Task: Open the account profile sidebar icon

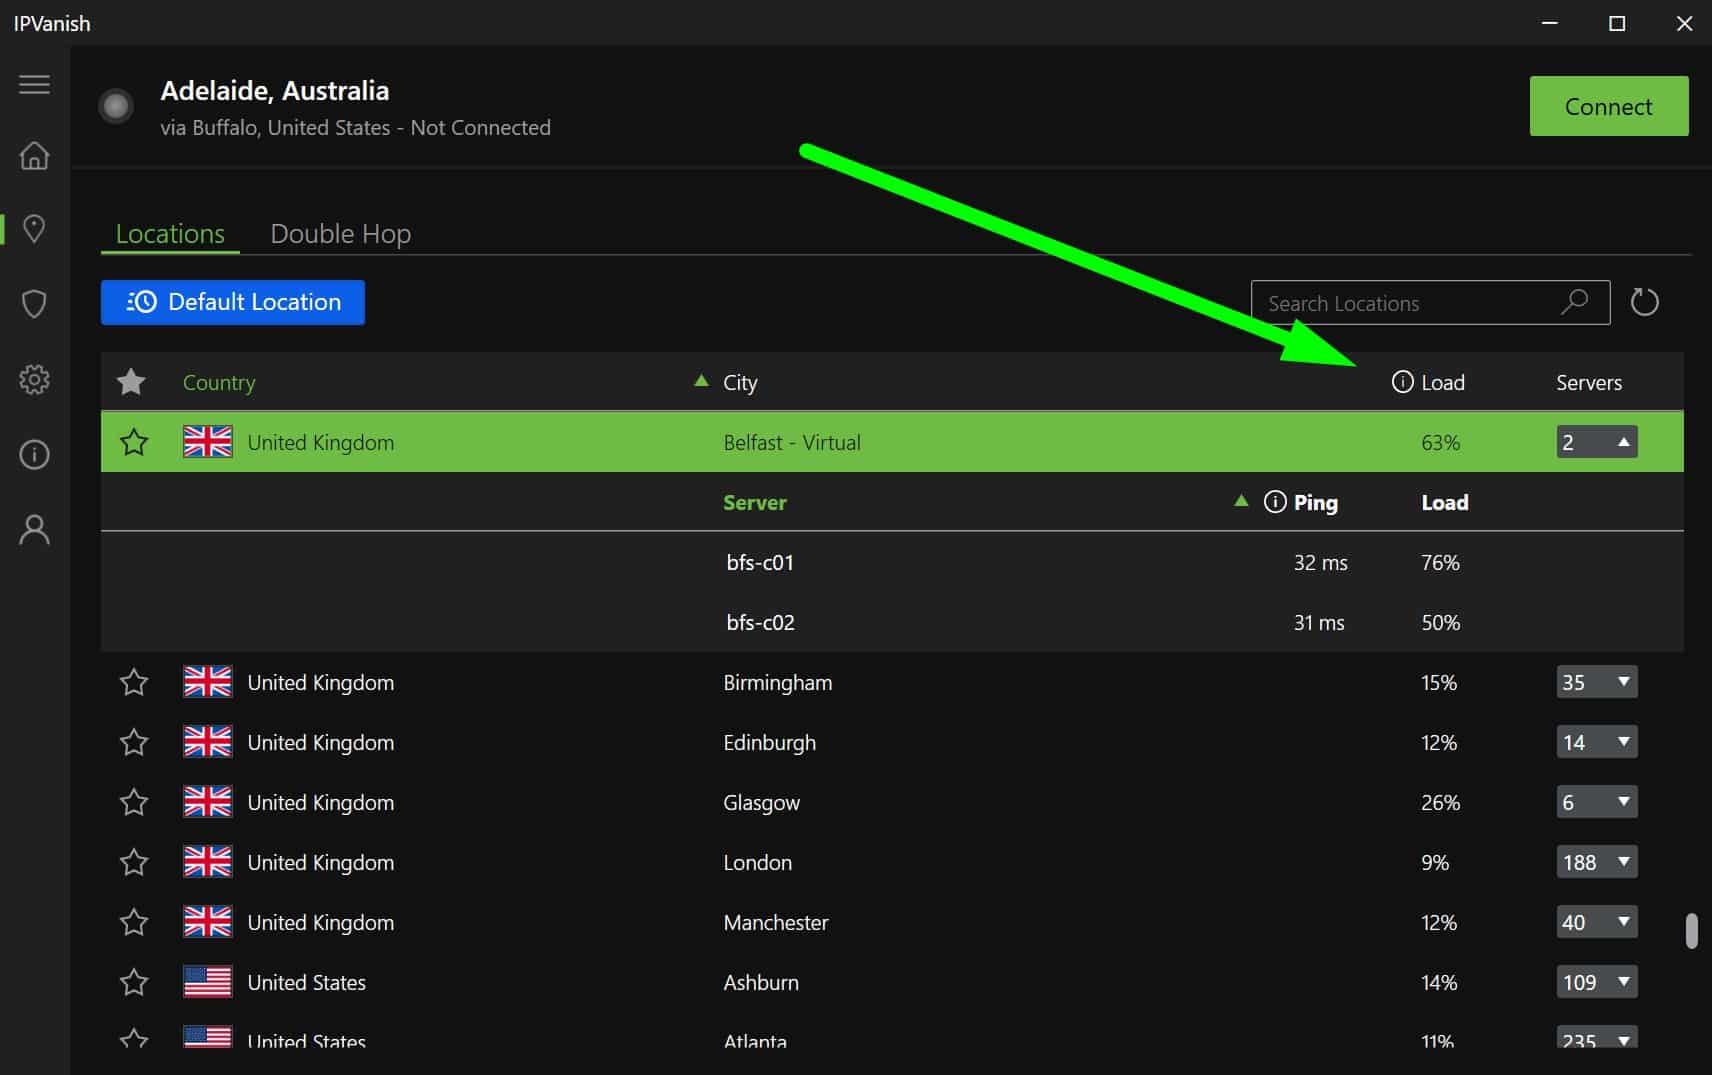Action: pyautogui.click(x=34, y=529)
